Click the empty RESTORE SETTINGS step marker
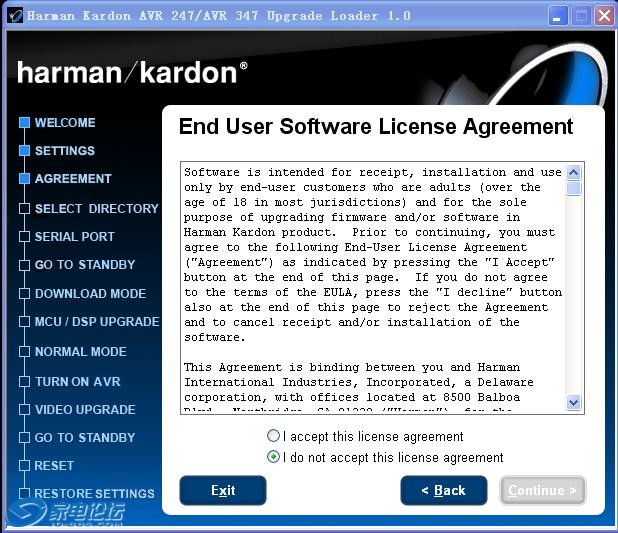618x533 pixels. [24, 494]
